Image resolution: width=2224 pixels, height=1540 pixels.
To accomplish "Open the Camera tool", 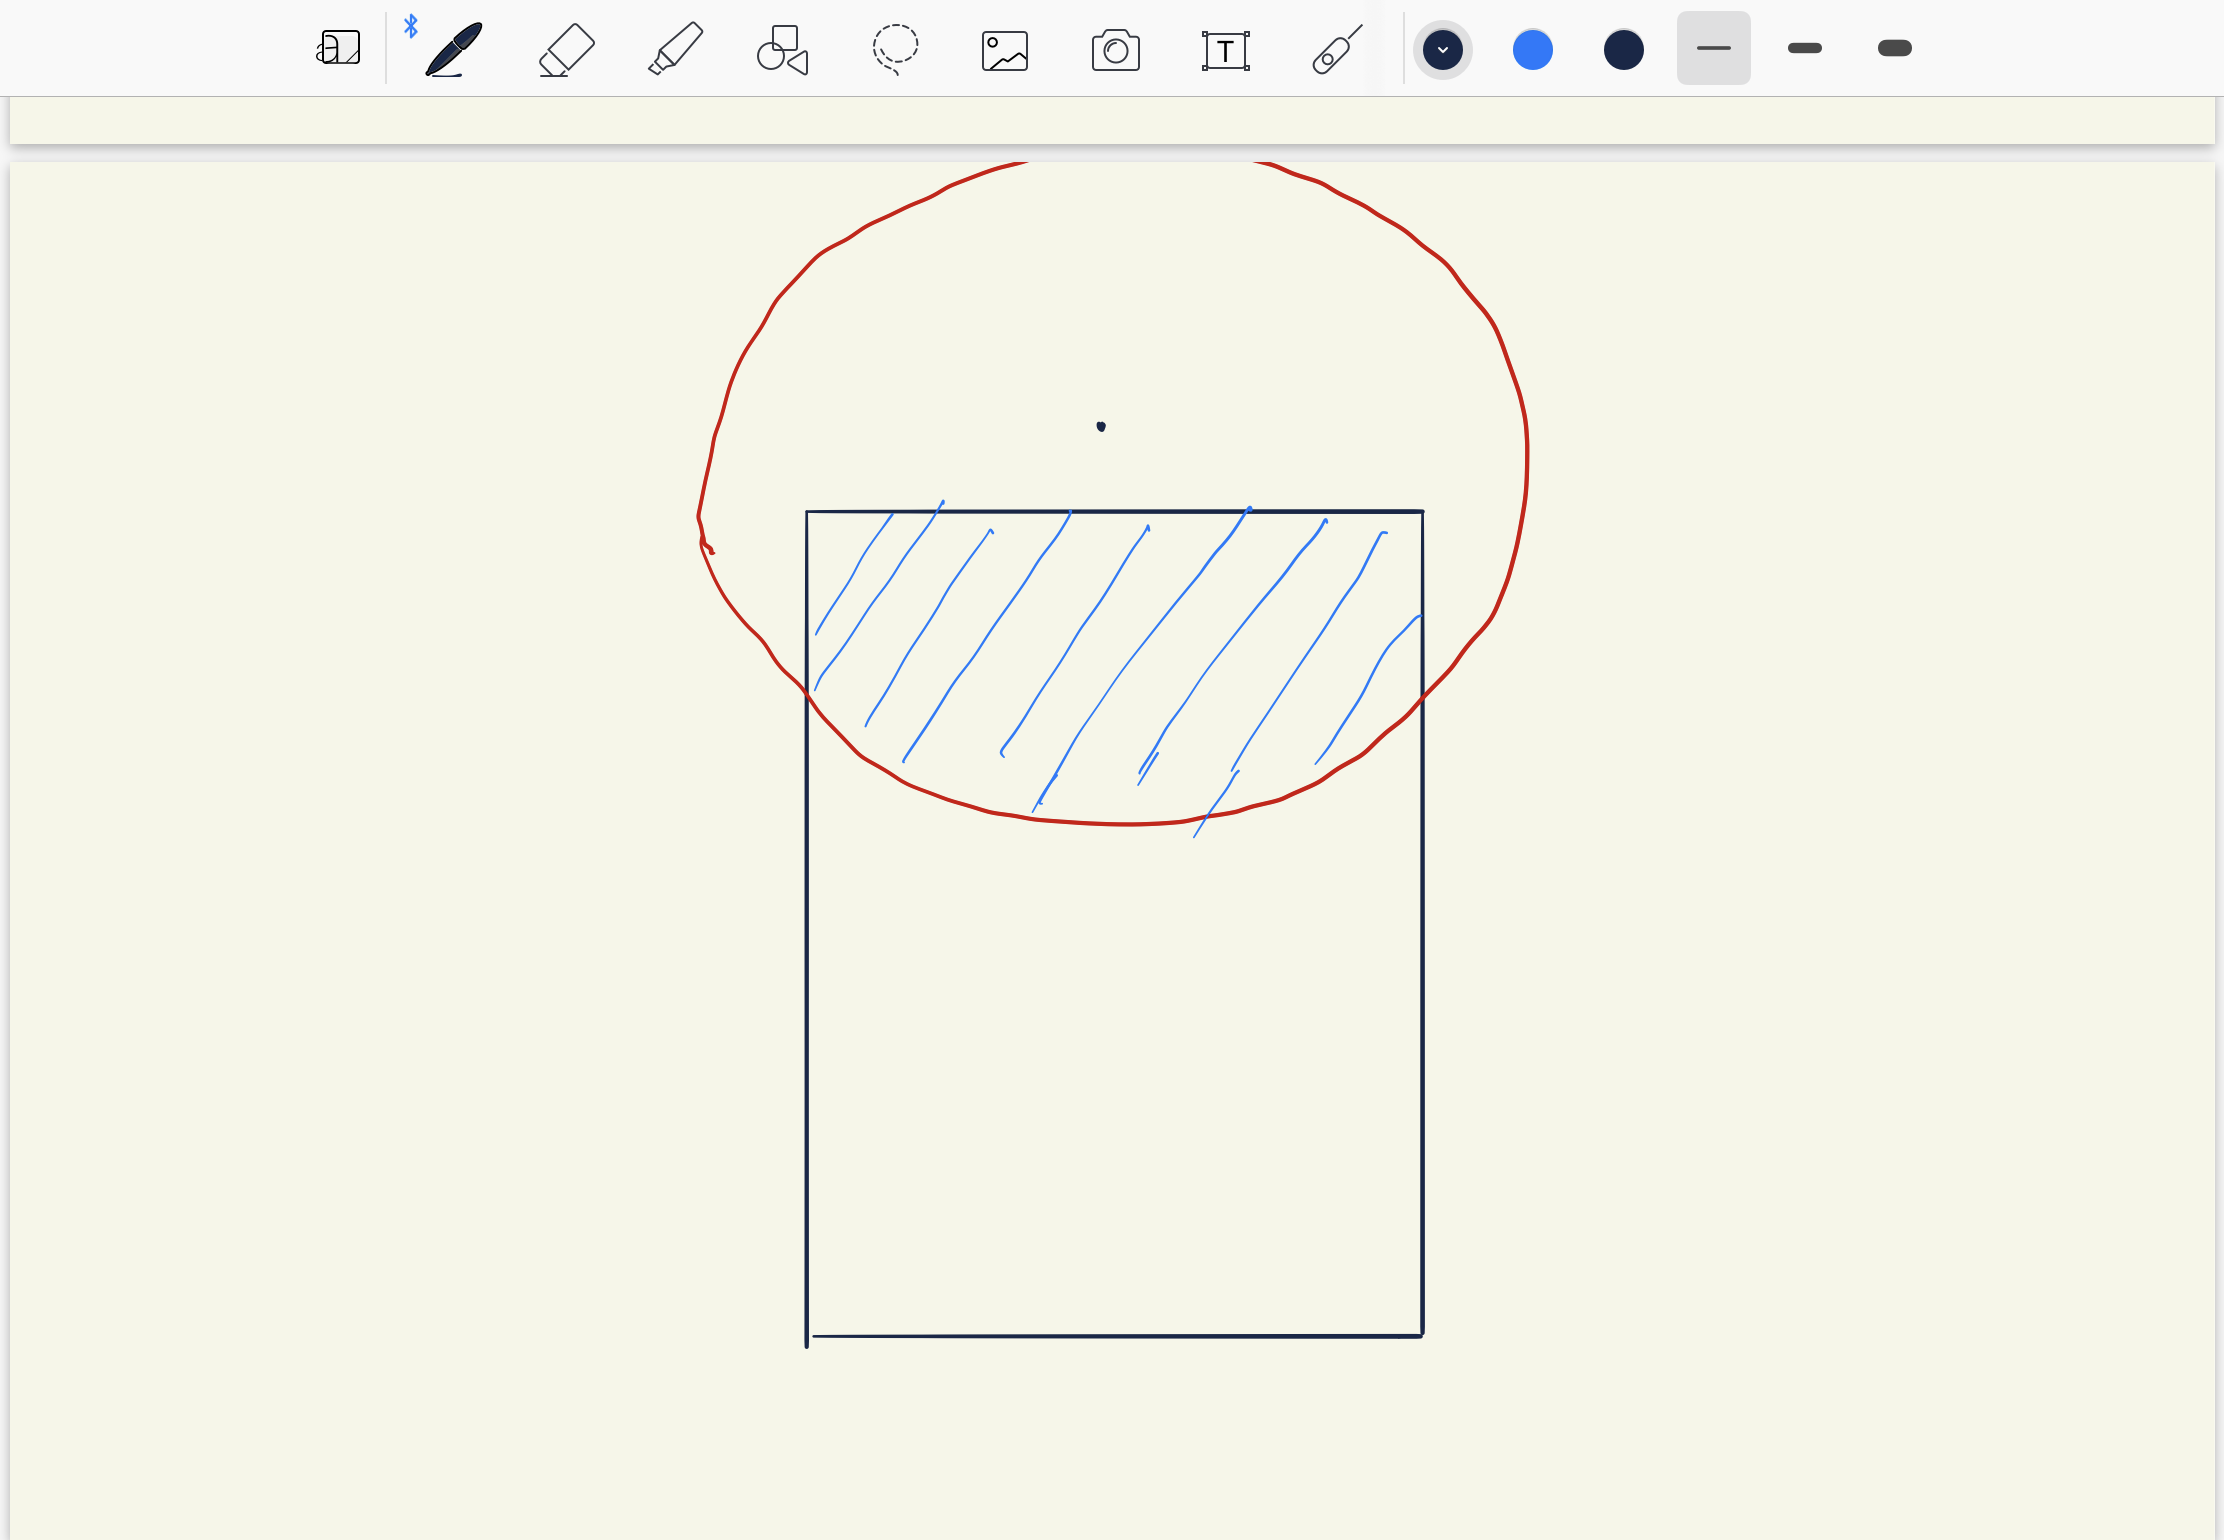I will click(1115, 47).
